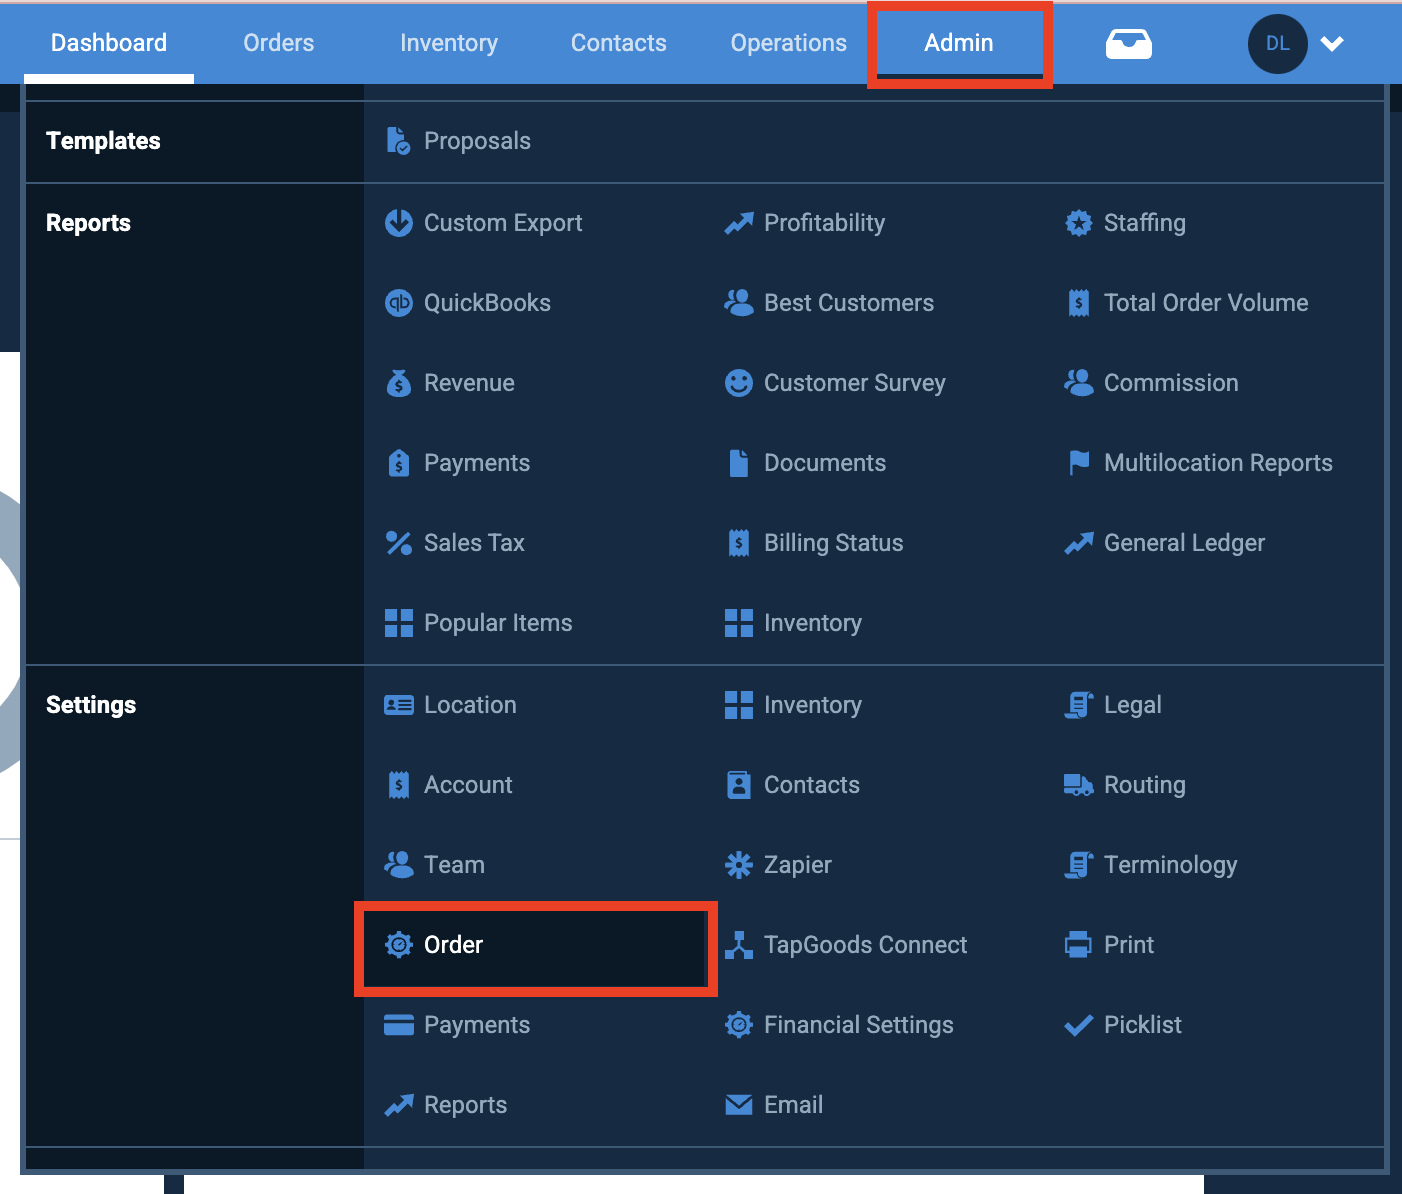Open Financial Settings
Screen dimensions: 1402x1194
coord(859,1025)
